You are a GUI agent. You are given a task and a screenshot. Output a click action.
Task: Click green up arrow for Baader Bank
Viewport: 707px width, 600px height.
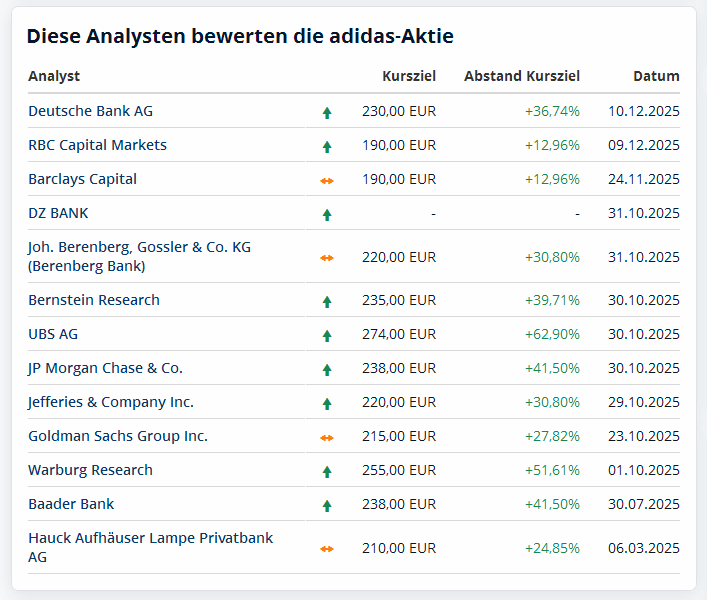coord(327,506)
